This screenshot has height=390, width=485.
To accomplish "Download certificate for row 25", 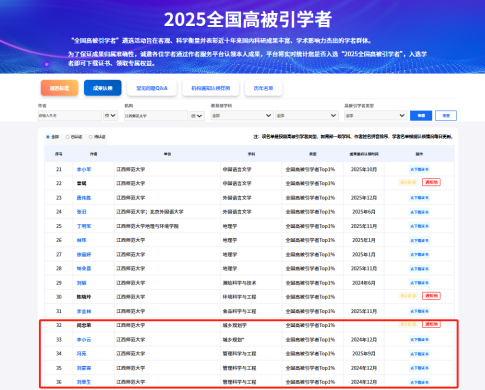I will (419, 226).
